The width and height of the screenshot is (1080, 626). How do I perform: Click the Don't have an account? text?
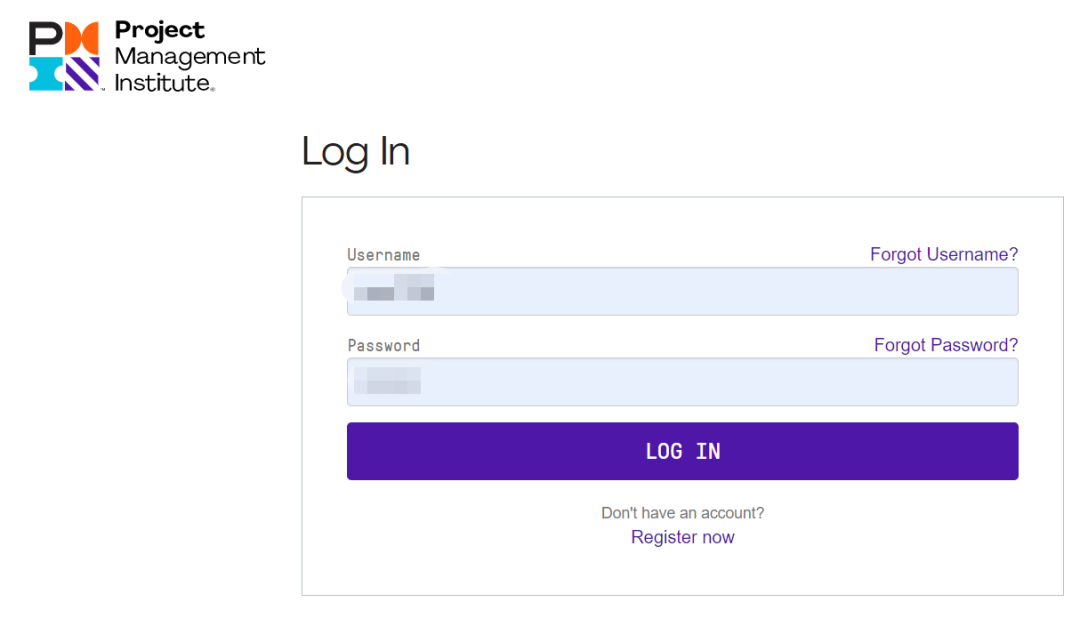coord(683,513)
